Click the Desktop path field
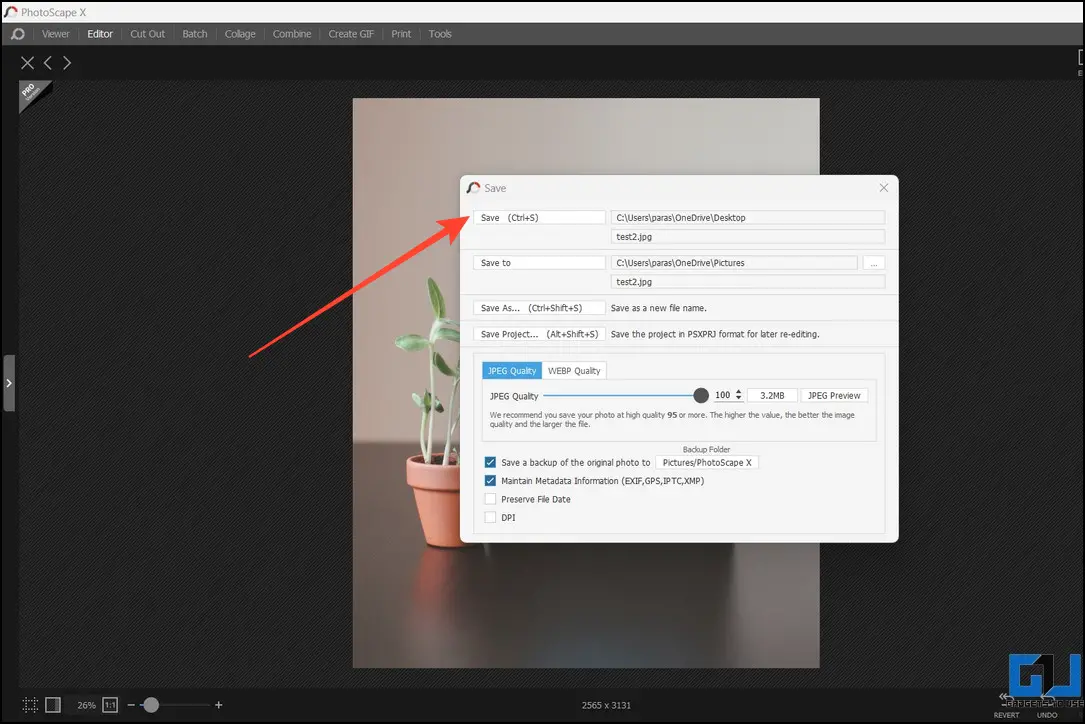Viewport: 1085px width, 724px height. pyautogui.click(x=748, y=217)
